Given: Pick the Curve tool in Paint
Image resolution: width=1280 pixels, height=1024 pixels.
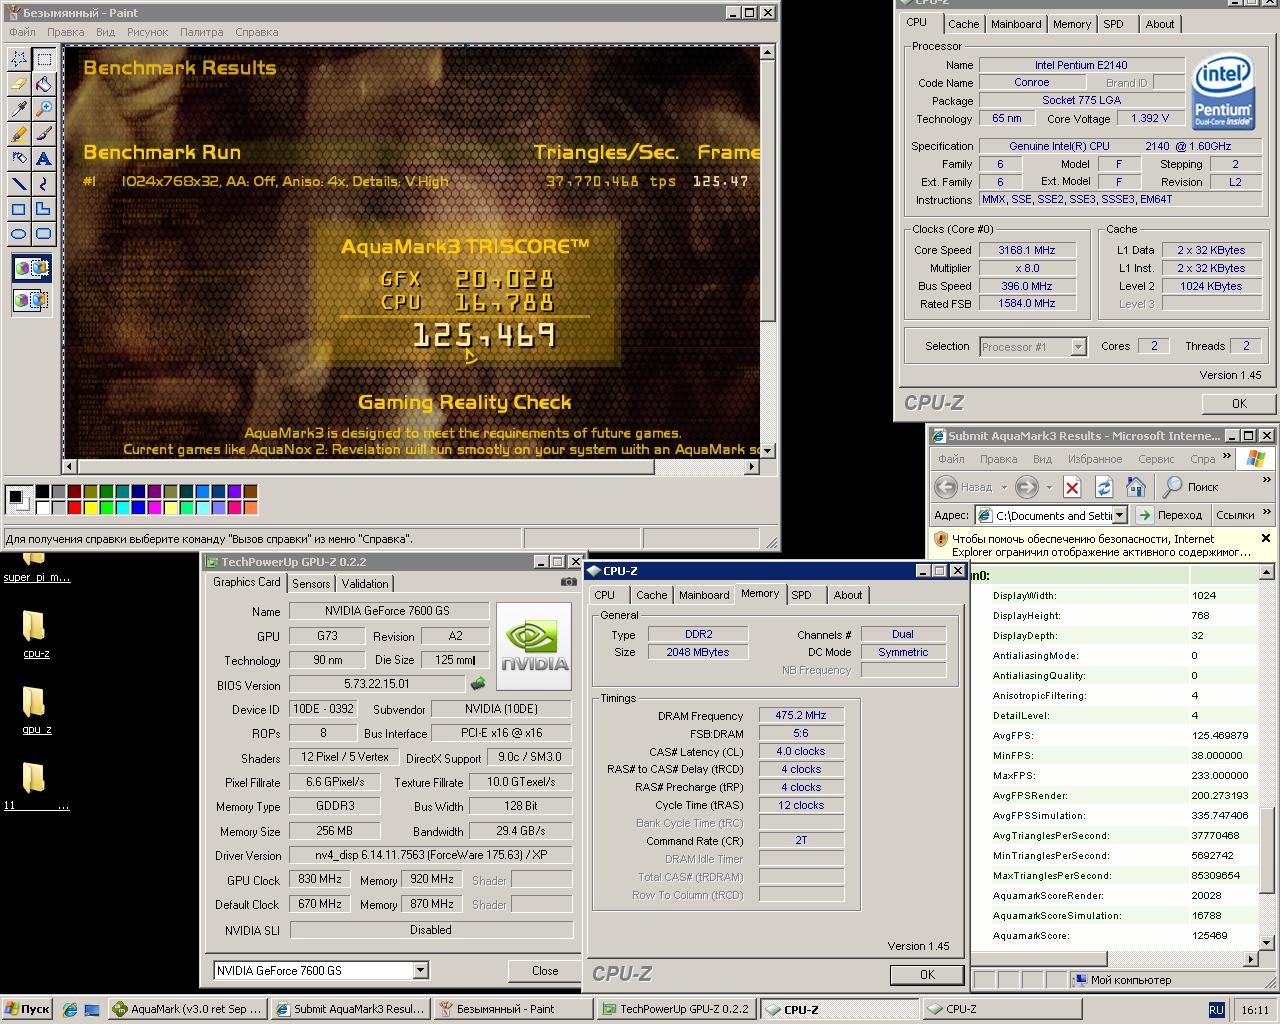Looking at the screenshot, I should tap(44, 184).
